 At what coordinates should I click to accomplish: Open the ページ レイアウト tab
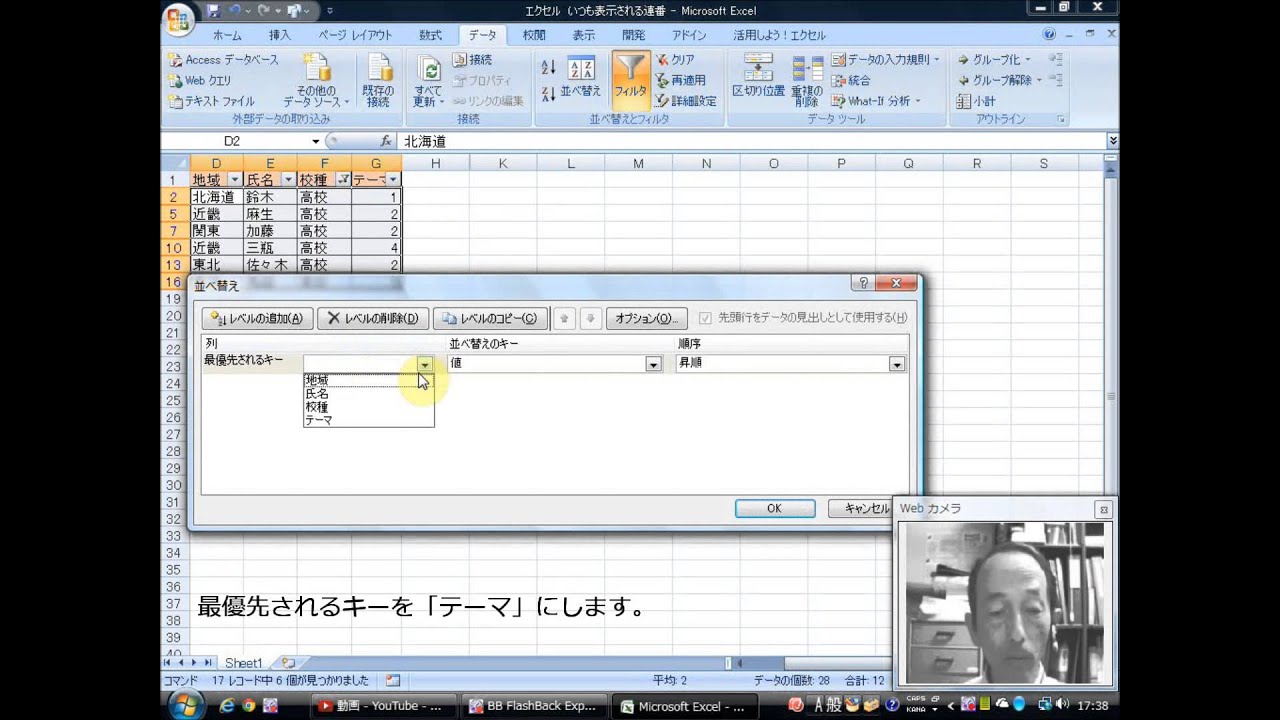pos(355,35)
